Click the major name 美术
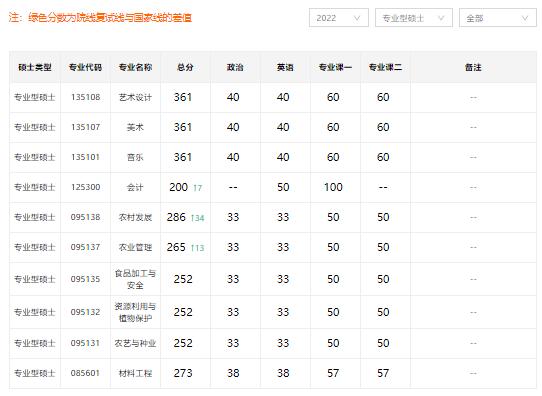The width and height of the screenshot is (542, 396). pyautogui.click(x=135, y=128)
